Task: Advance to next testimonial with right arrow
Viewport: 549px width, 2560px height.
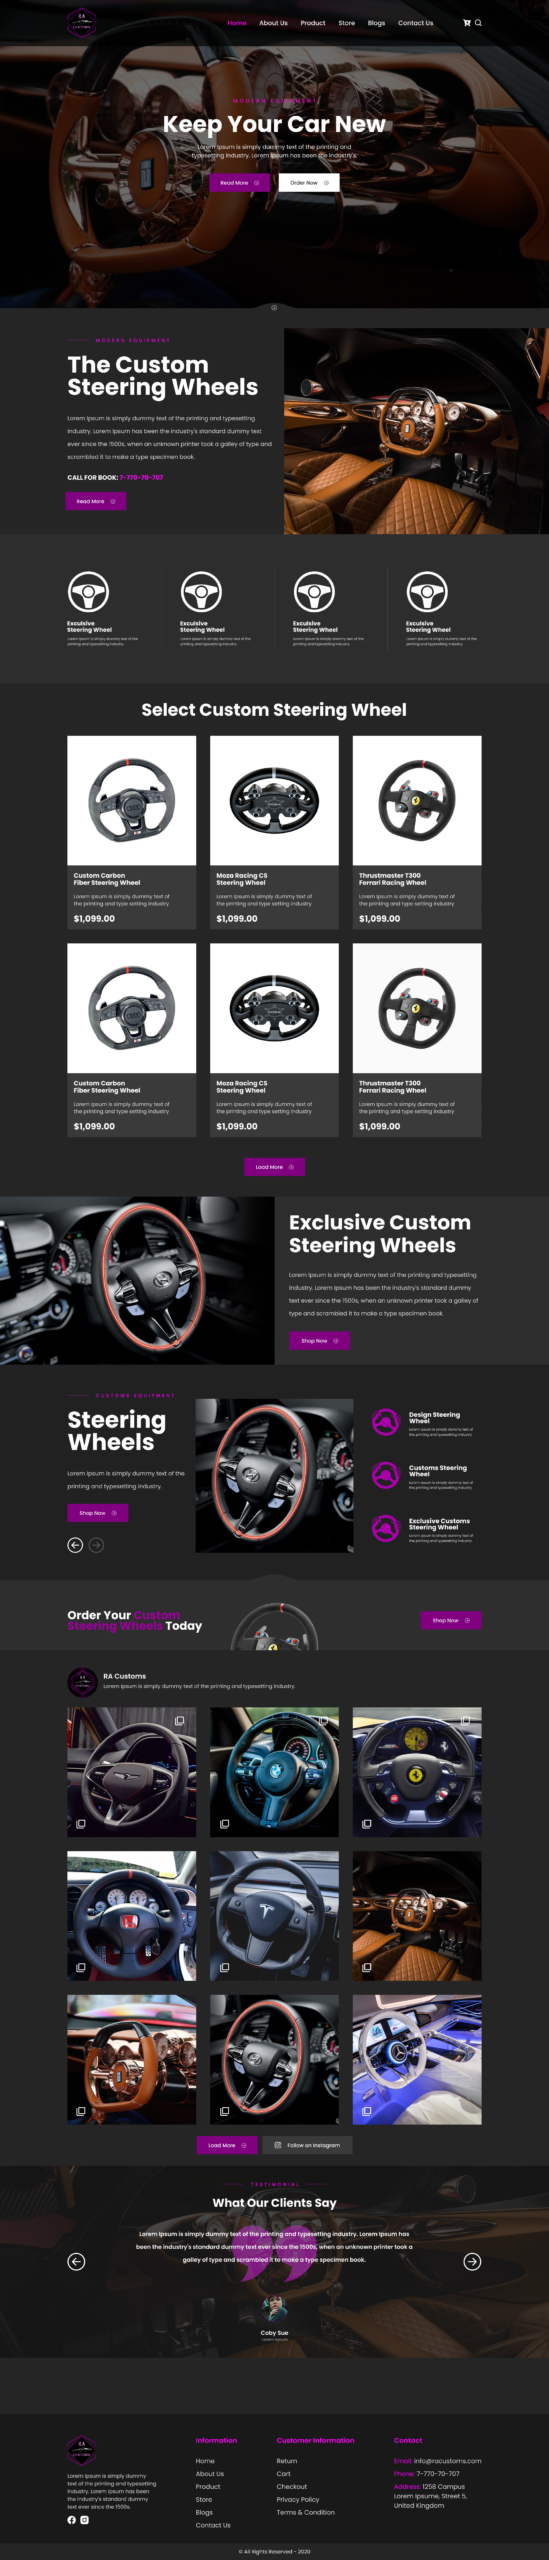Action: [x=472, y=2261]
